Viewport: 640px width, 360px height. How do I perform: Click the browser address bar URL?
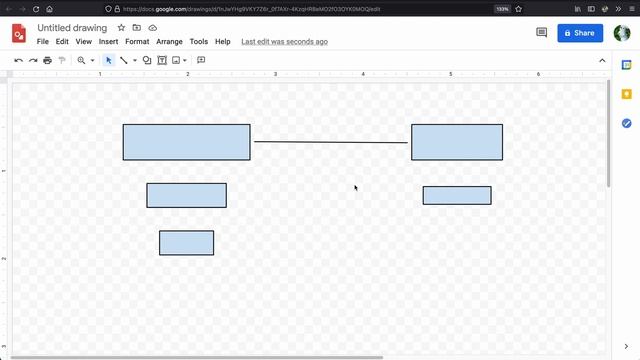251,9
